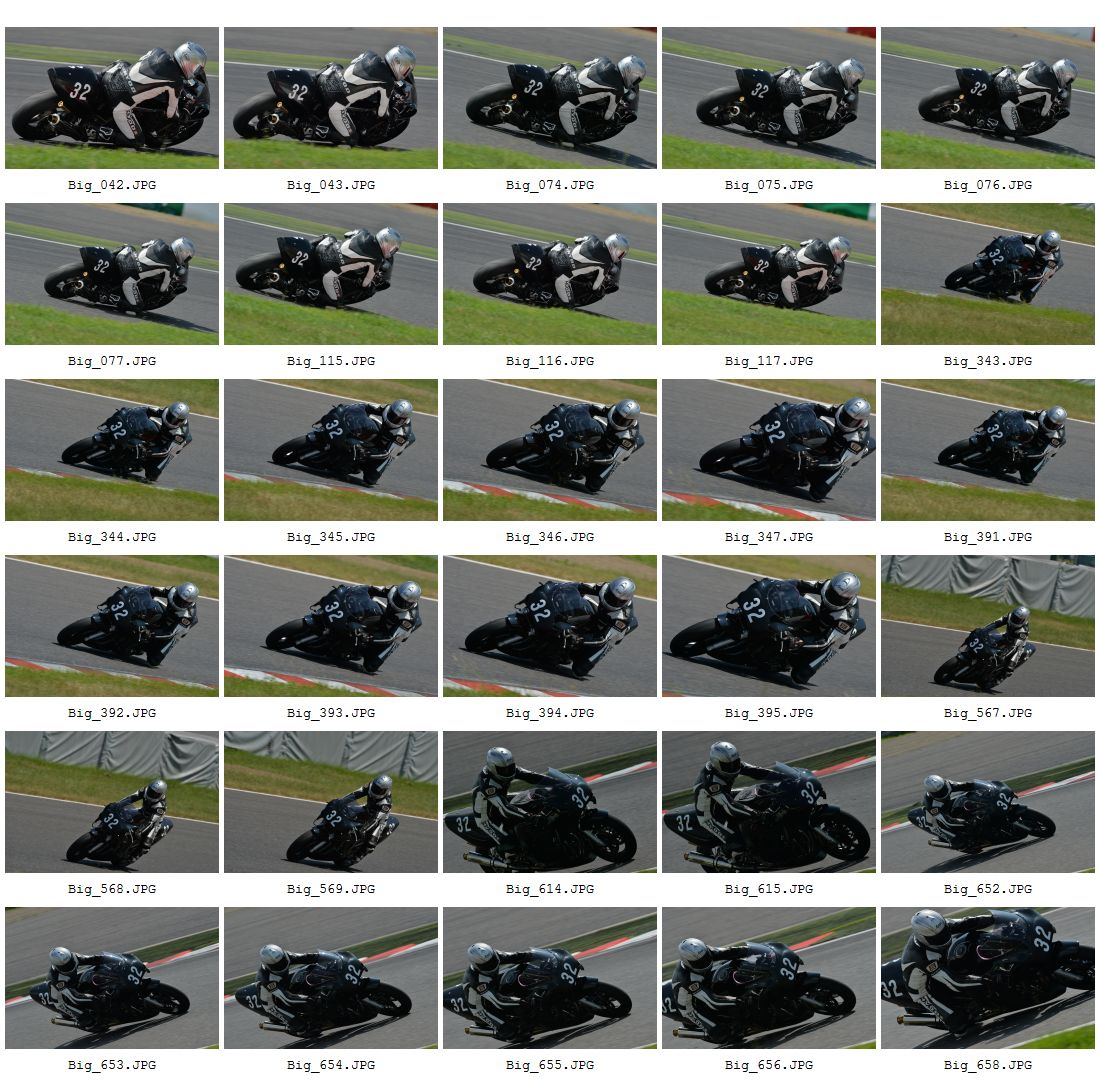Select the Big_116.JPG thumbnail
Viewport: 1100px width, 1080px height.
click(x=549, y=274)
